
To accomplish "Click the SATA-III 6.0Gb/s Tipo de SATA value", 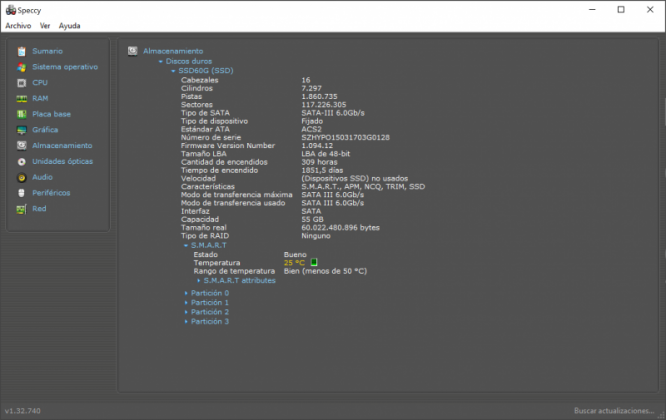I will pos(333,113).
